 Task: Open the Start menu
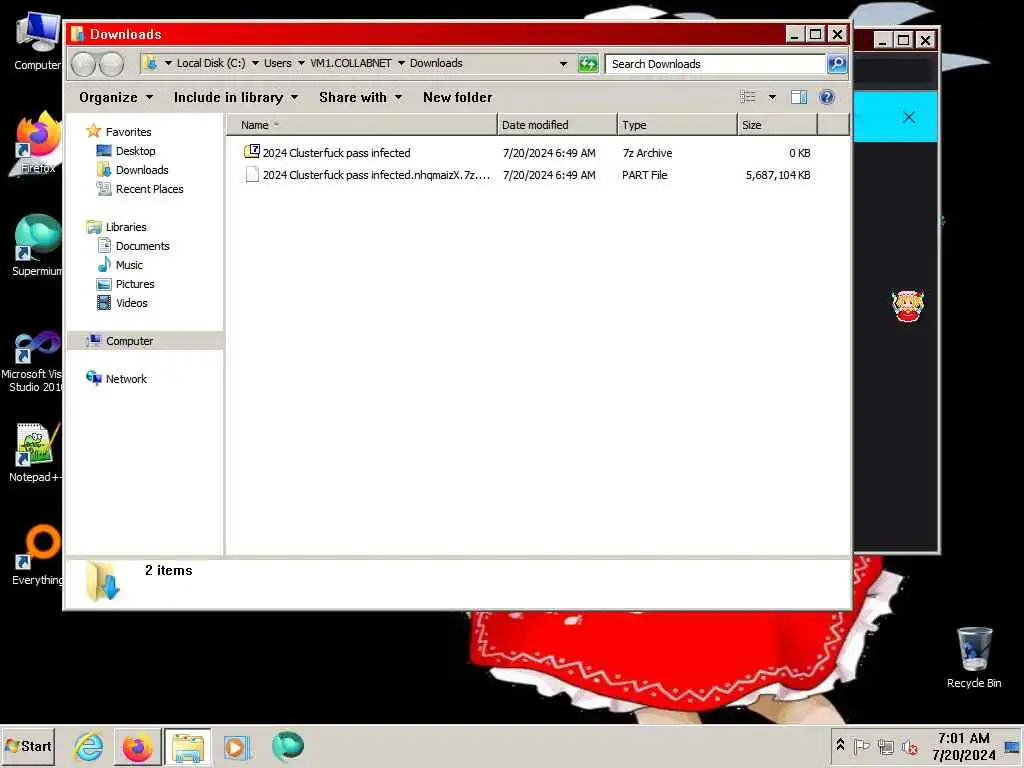28,746
